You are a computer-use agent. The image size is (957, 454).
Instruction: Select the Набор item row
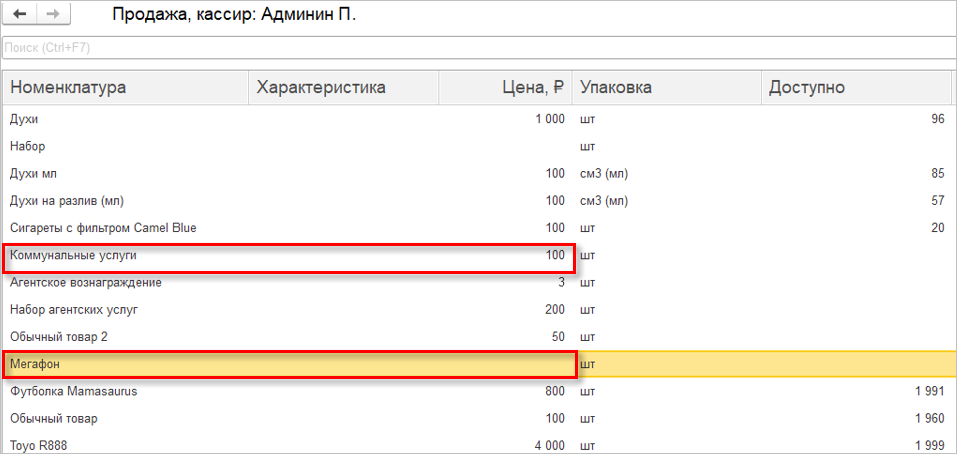coord(478,146)
